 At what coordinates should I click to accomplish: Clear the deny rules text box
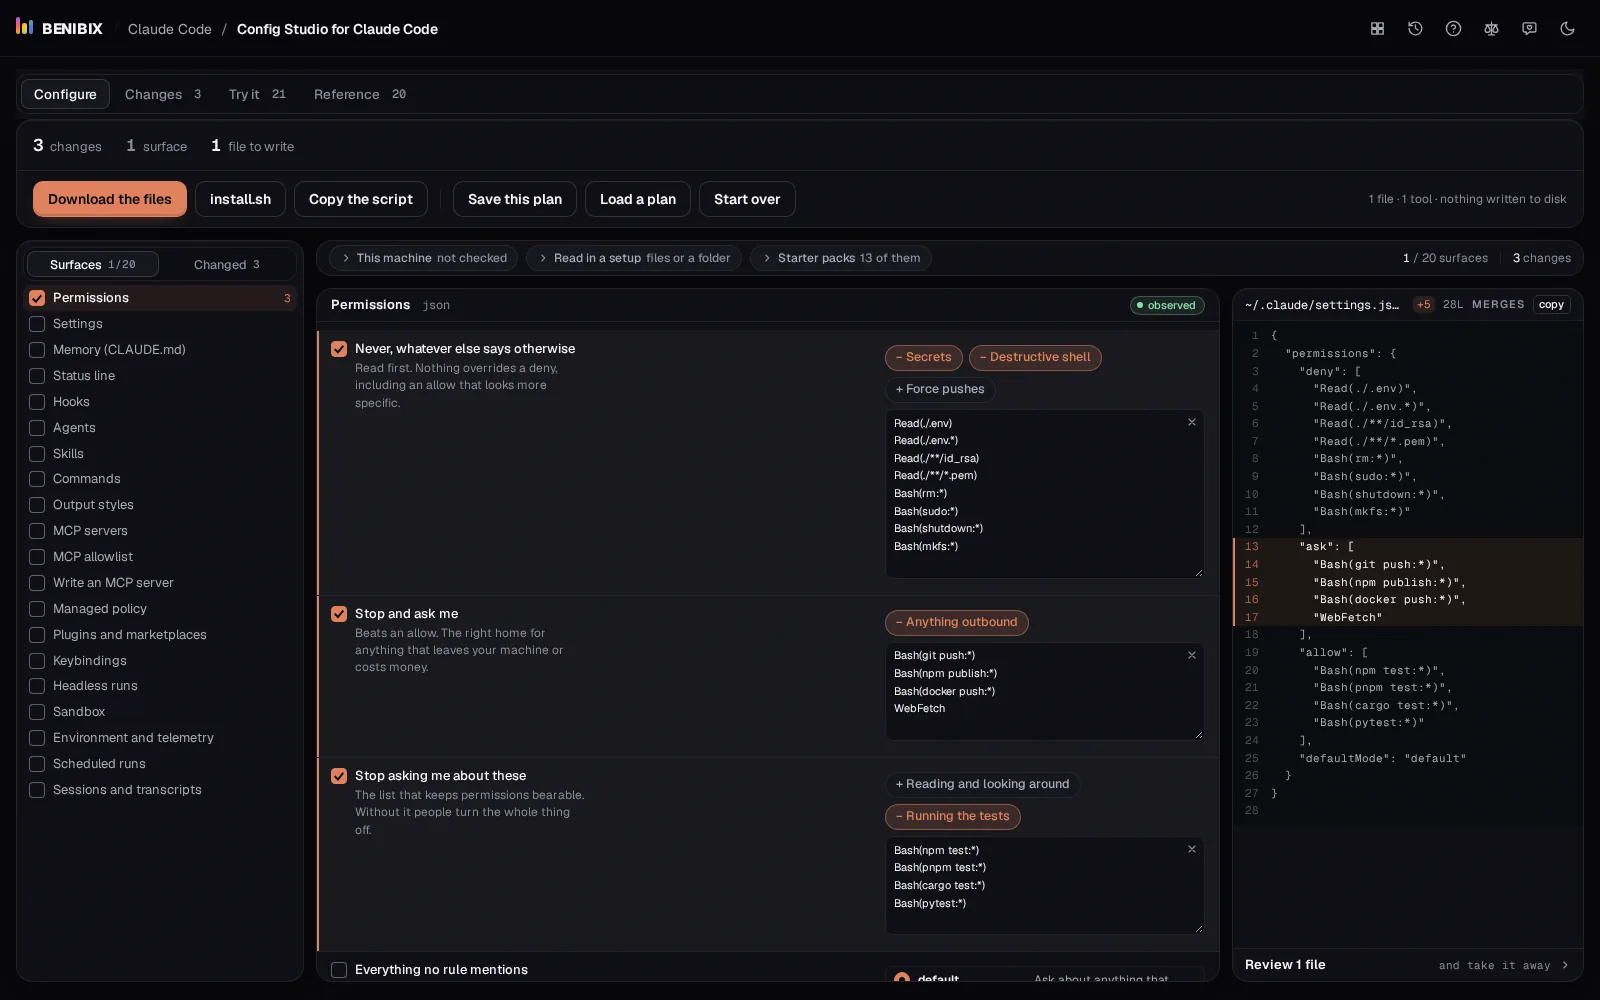[1191, 422]
